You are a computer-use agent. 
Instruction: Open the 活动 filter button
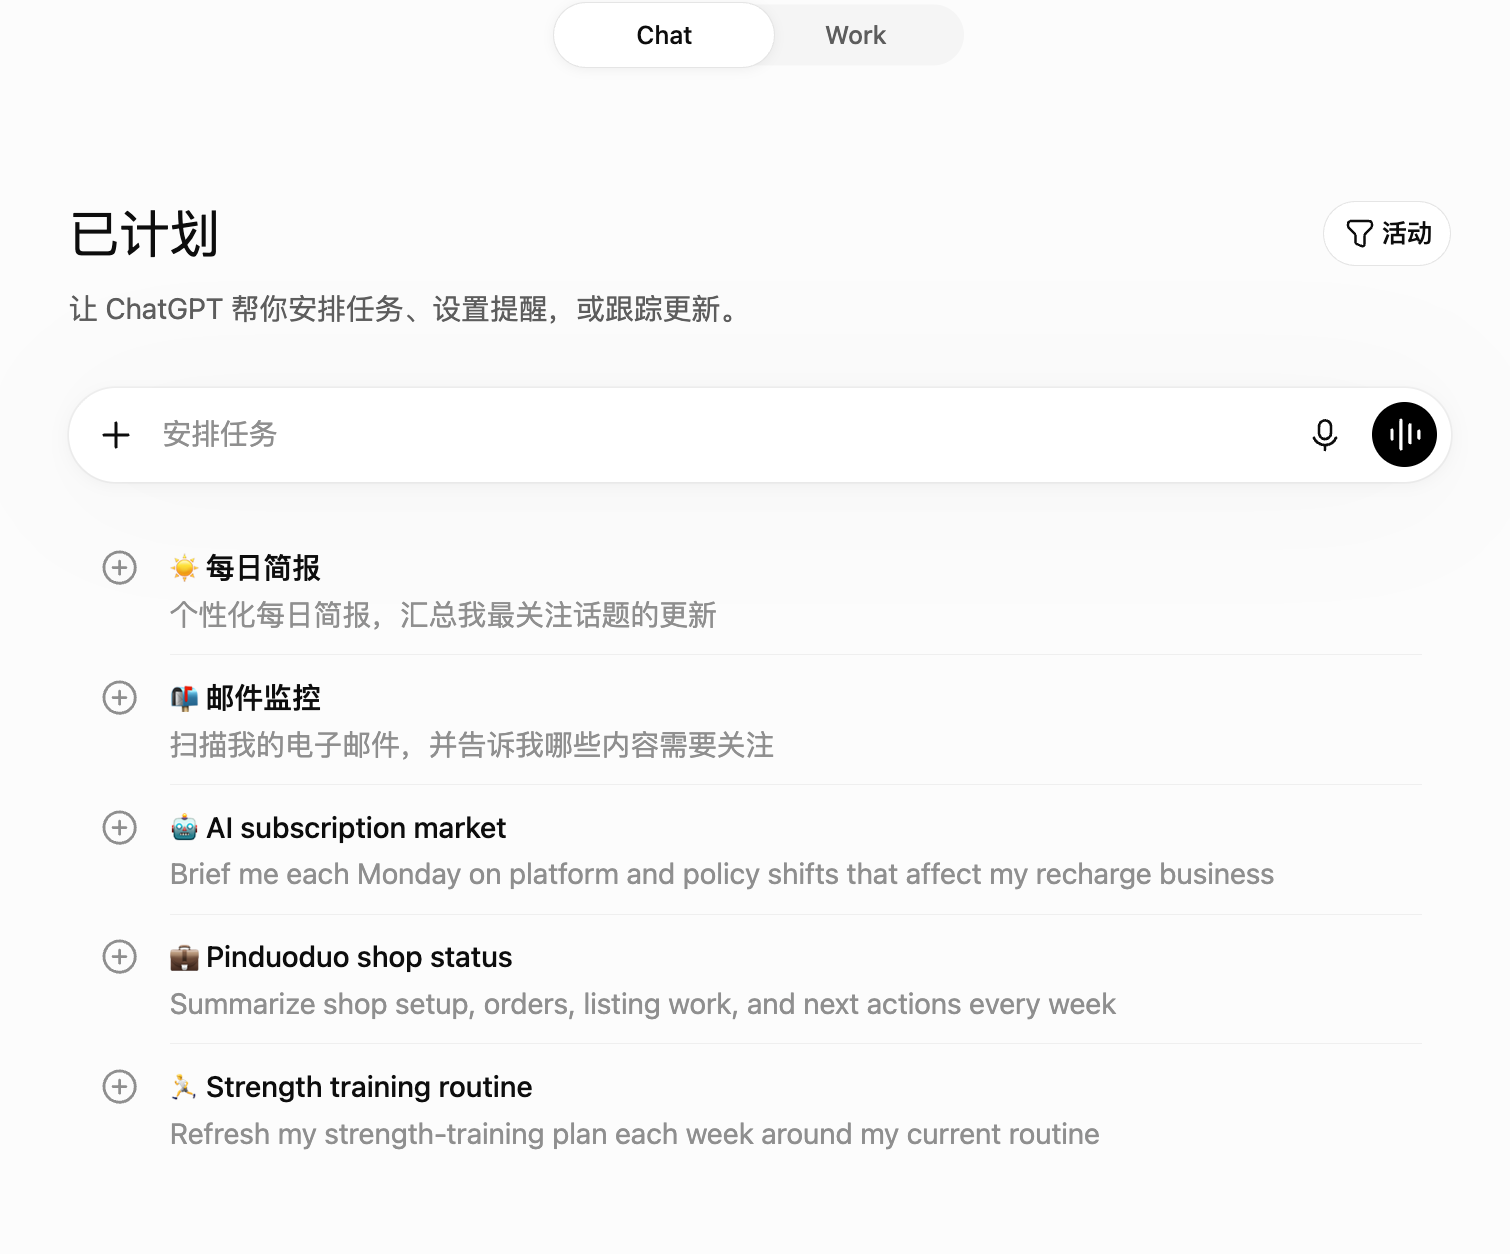(x=1387, y=234)
